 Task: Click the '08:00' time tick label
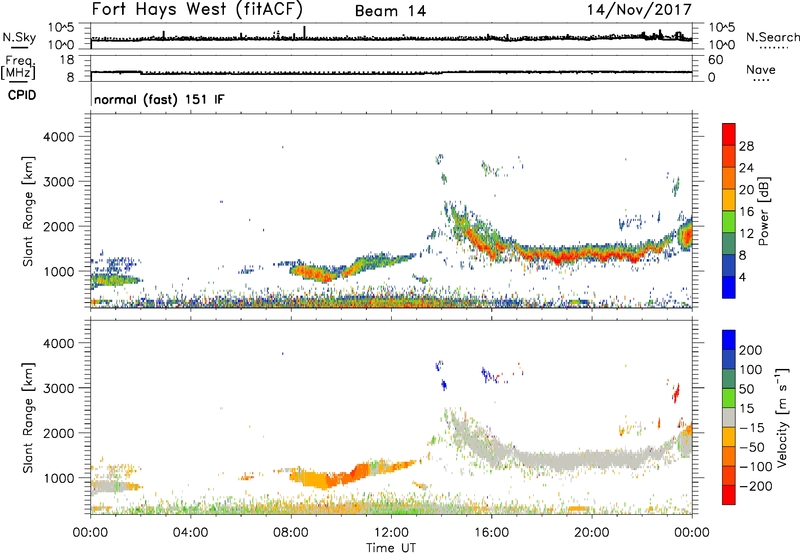point(290,533)
